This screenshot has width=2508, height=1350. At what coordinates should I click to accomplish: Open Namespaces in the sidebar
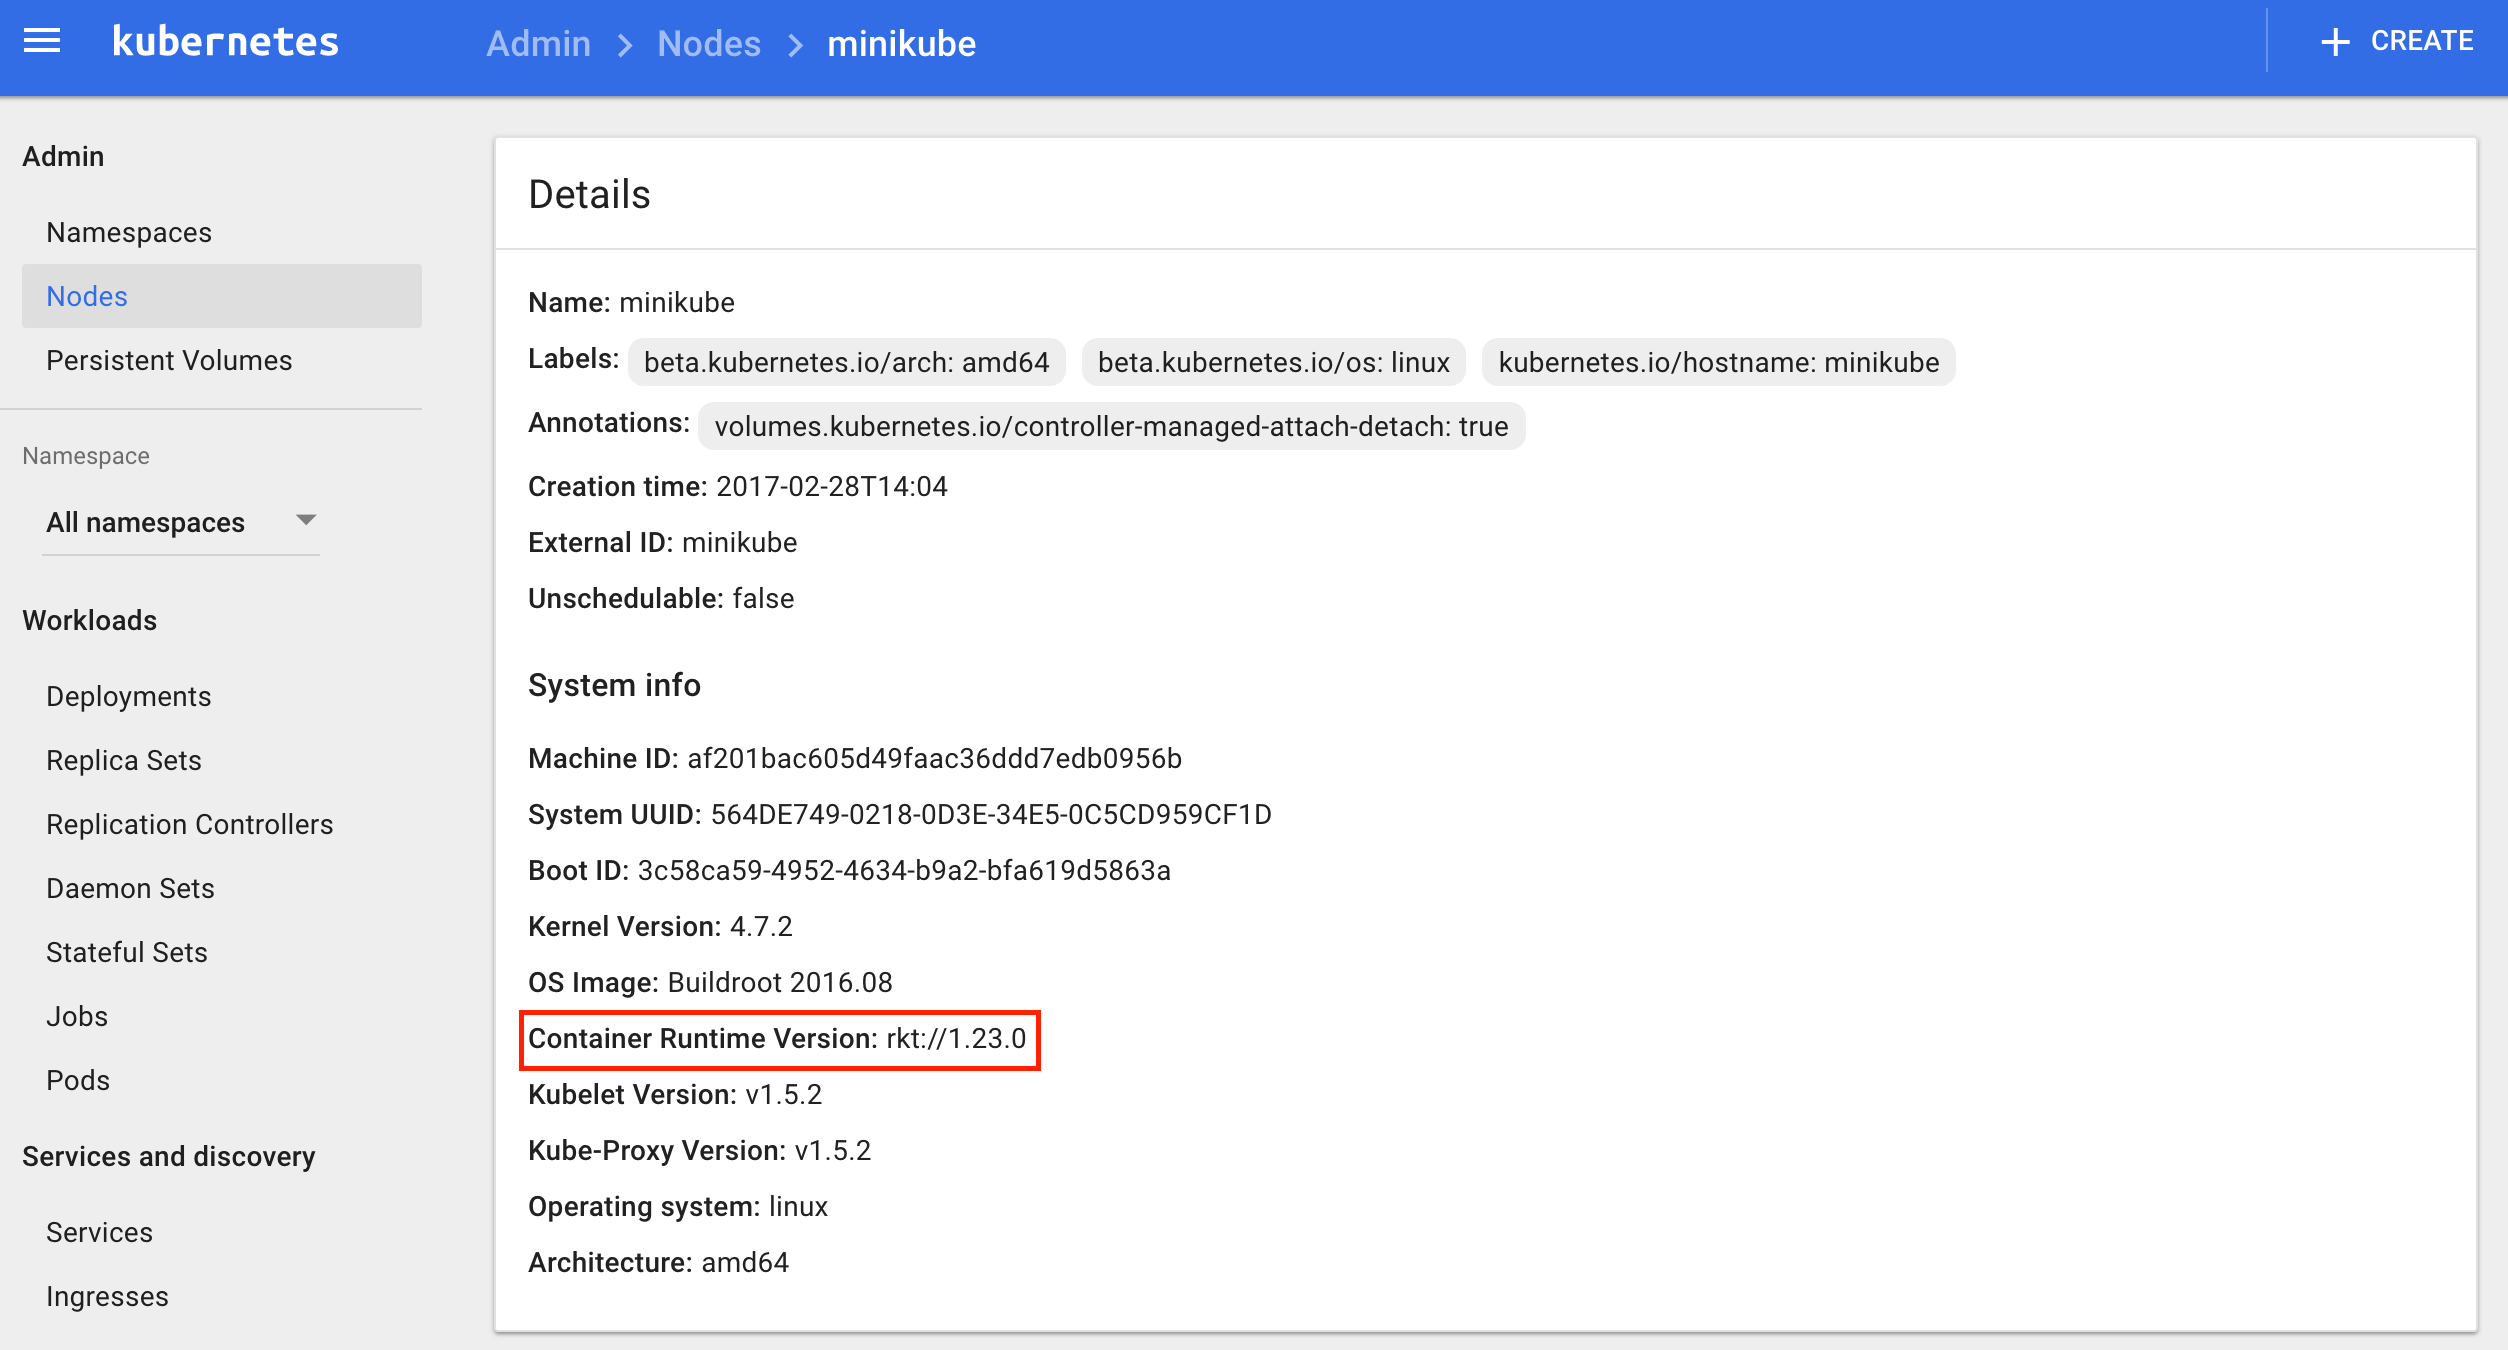(x=129, y=232)
